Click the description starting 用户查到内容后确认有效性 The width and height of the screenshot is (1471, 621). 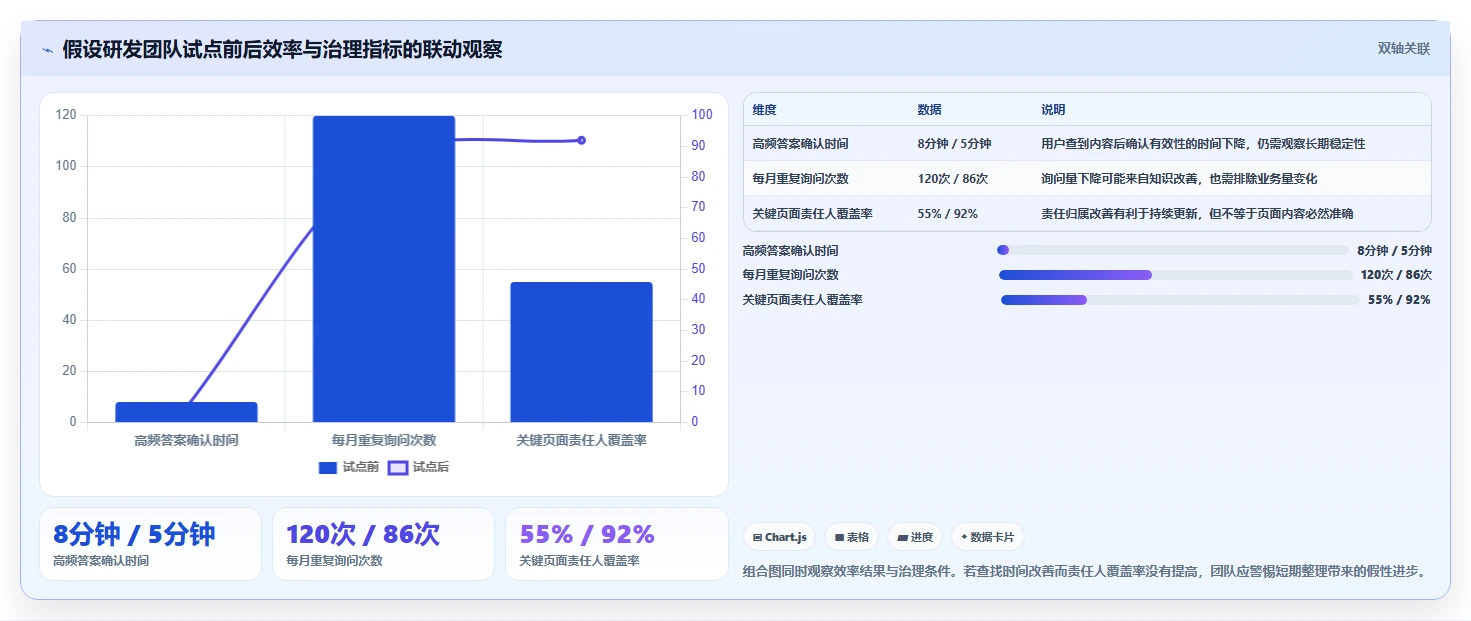pos(1203,144)
